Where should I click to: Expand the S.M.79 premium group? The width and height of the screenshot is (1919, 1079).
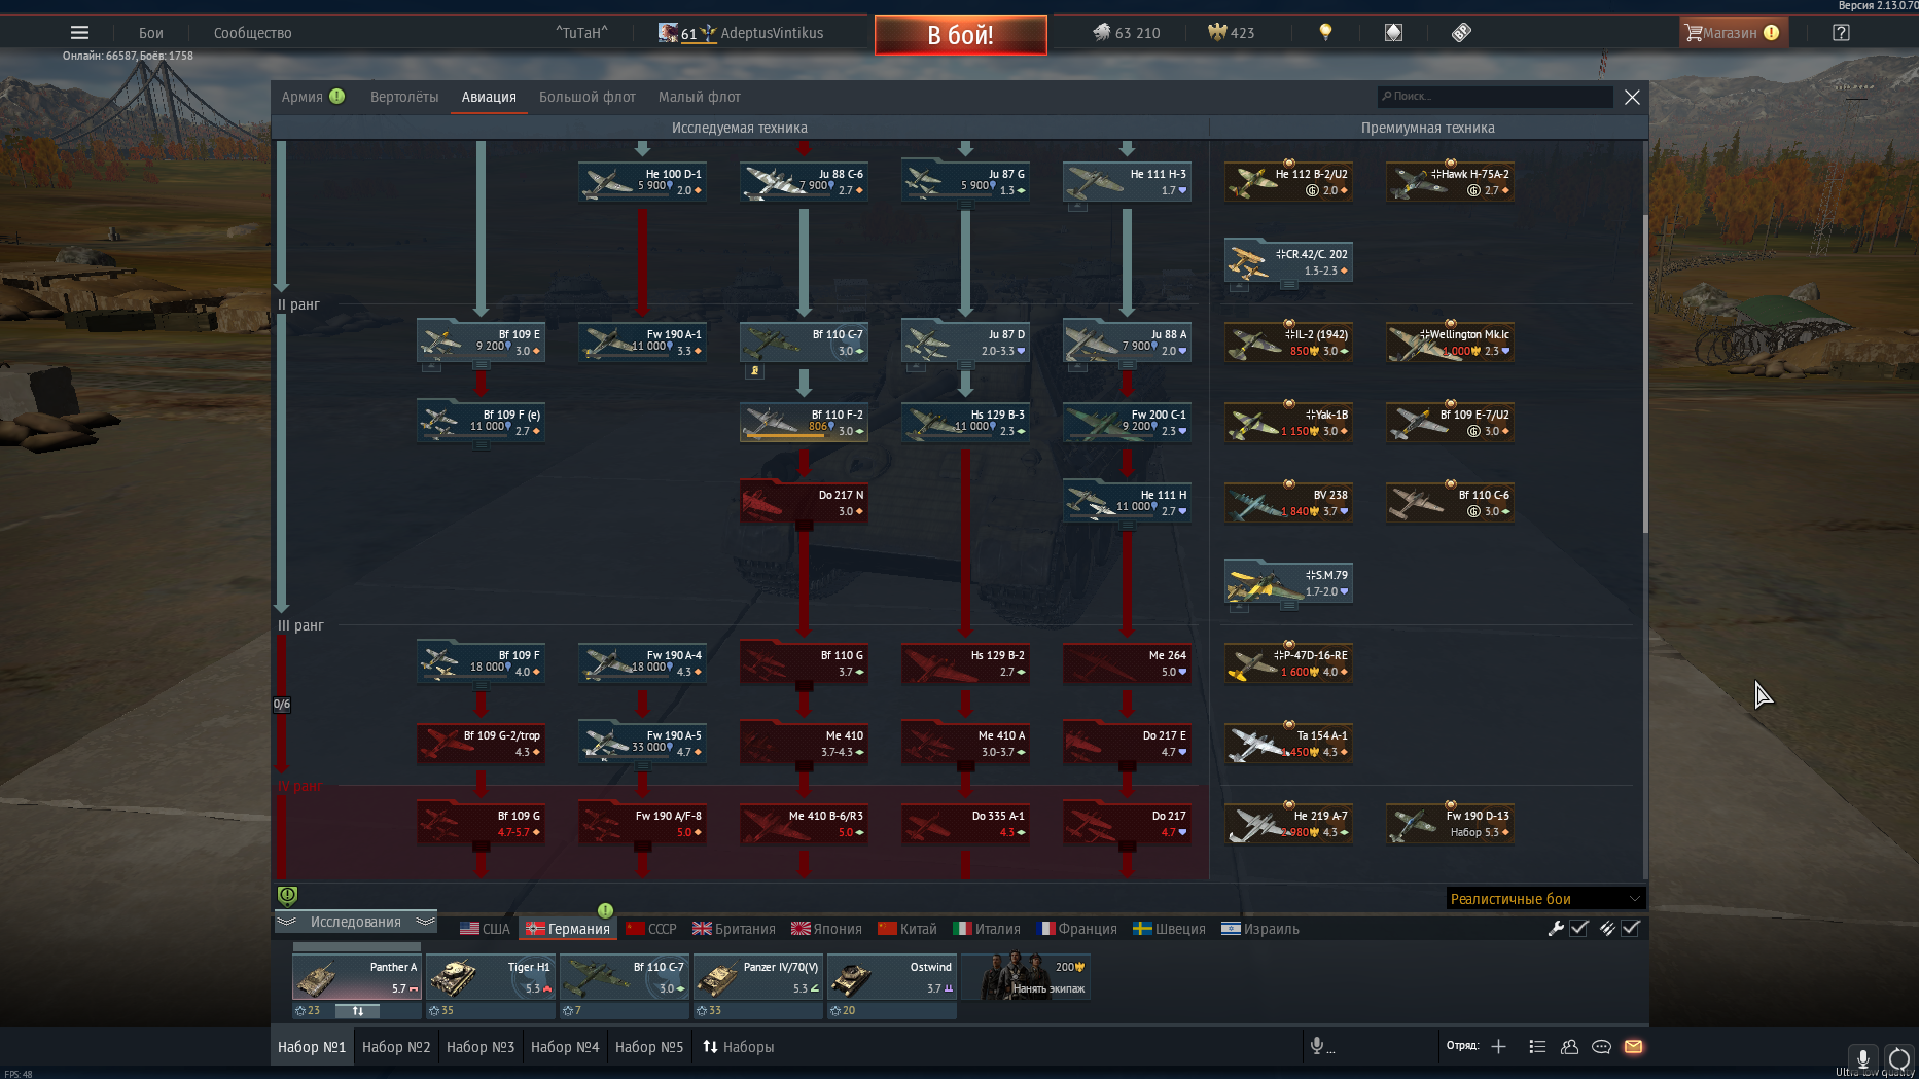pyautogui.click(x=1289, y=582)
